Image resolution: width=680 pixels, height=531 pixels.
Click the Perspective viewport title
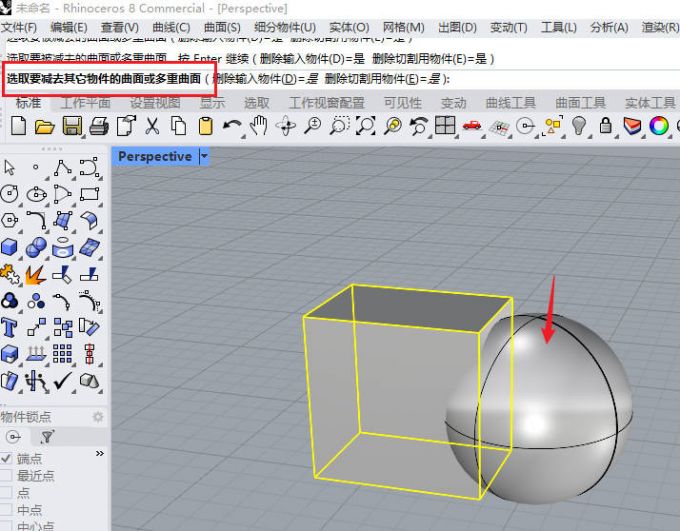tap(155, 156)
